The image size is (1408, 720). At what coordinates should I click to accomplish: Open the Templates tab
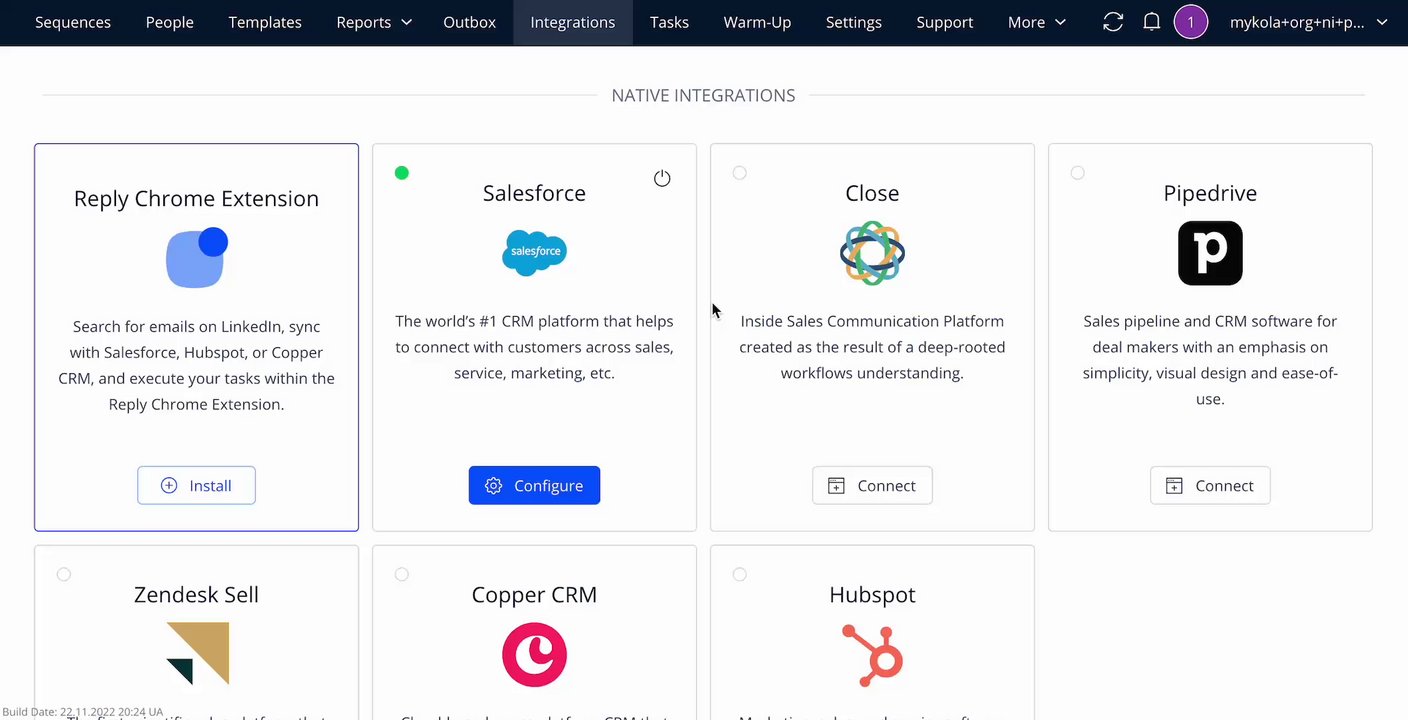click(x=265, y=22)
